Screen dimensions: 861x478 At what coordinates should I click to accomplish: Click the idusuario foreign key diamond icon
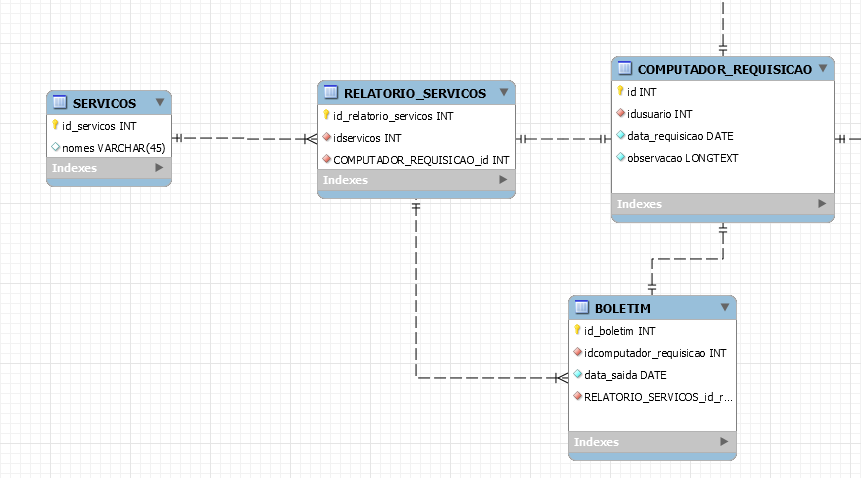[620, 113]
